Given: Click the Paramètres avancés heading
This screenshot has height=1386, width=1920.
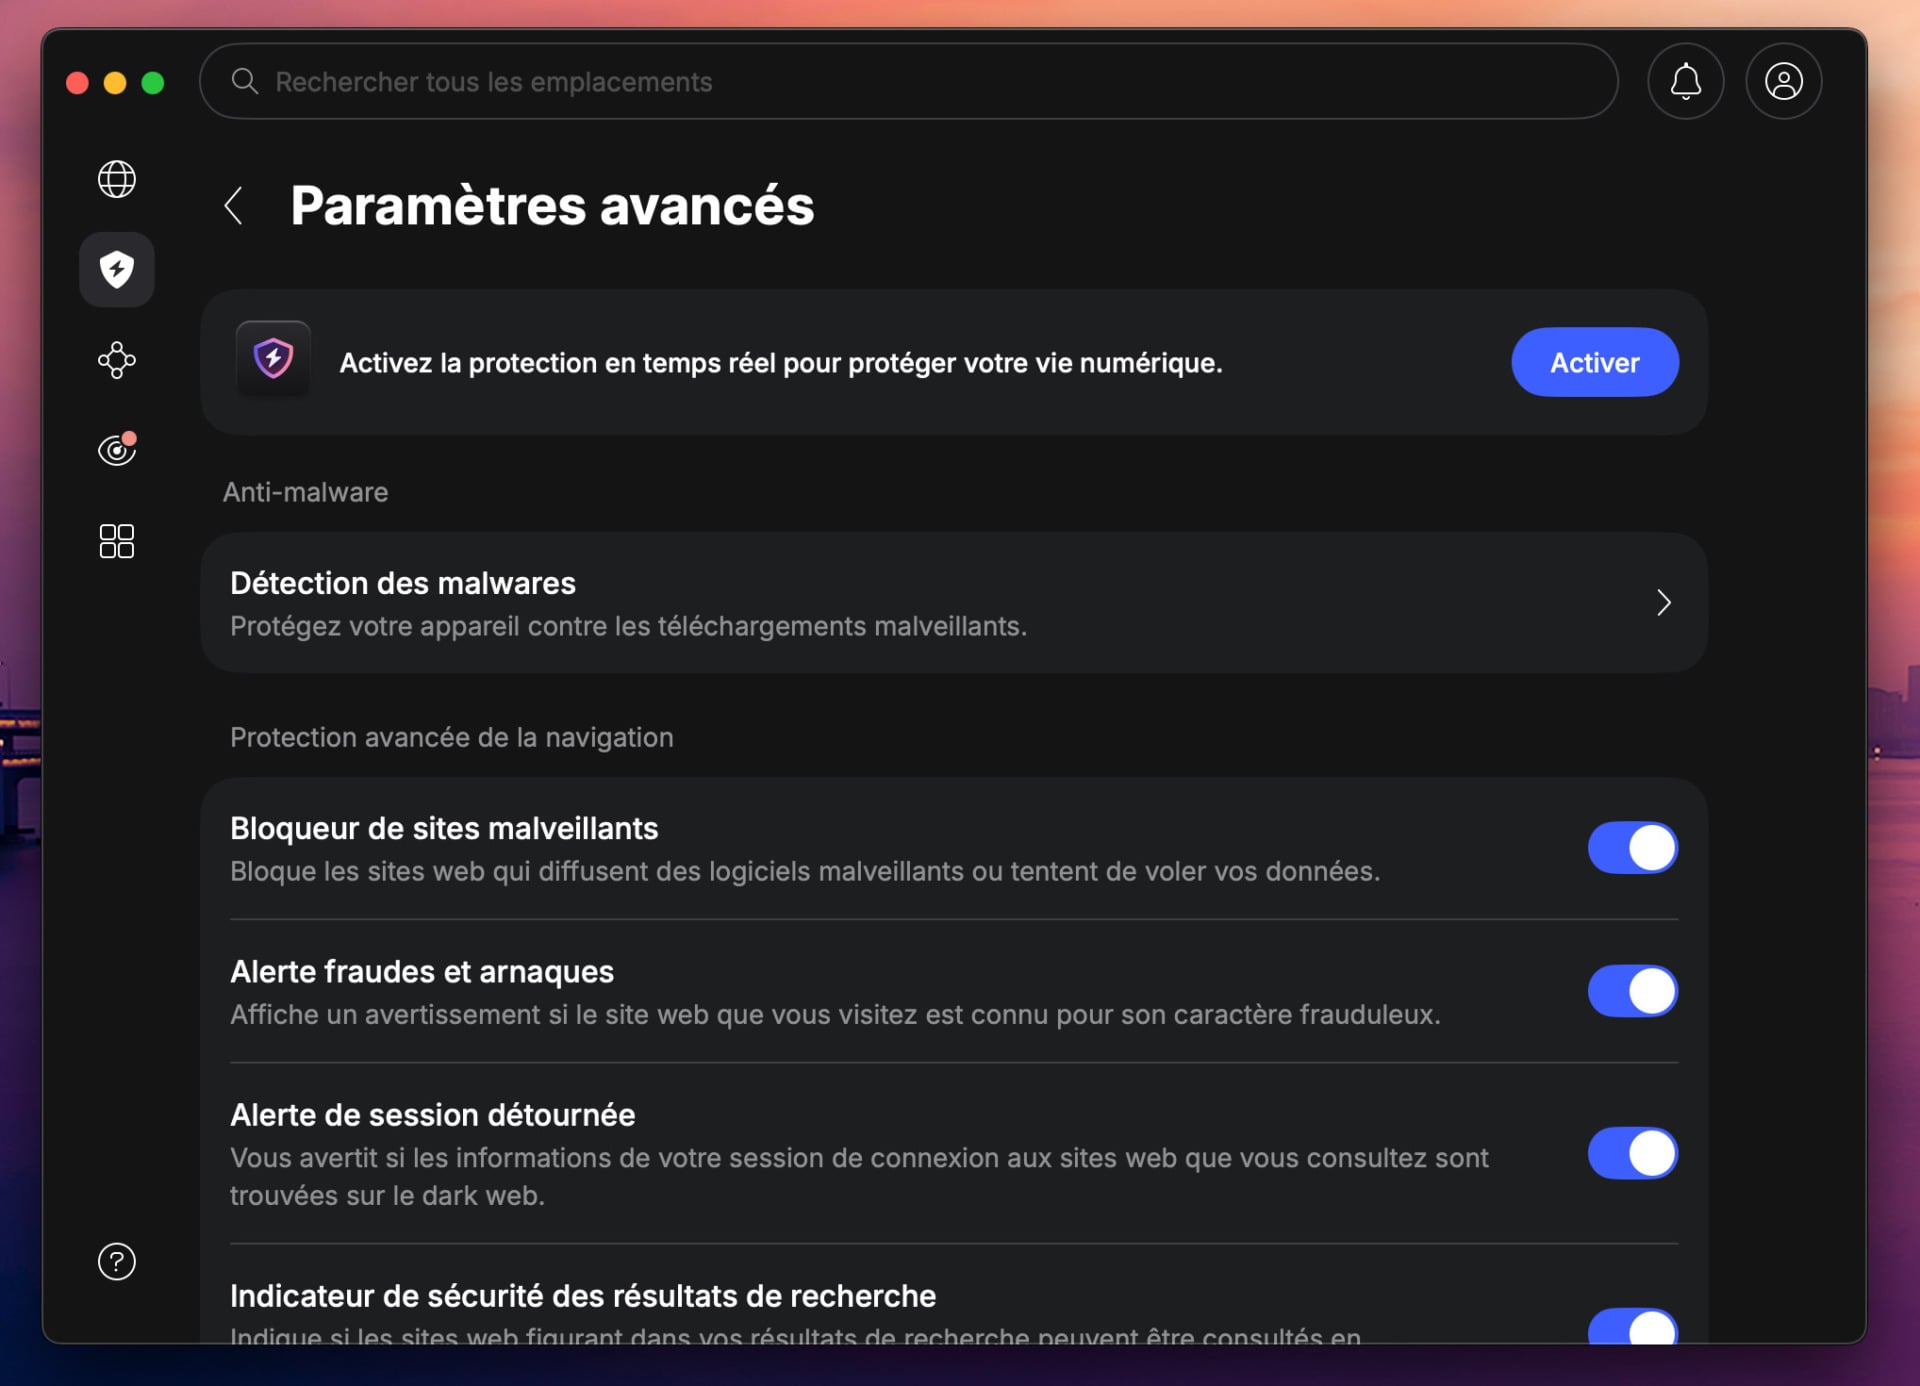Looking at the screenshot, I should (552, 206).
